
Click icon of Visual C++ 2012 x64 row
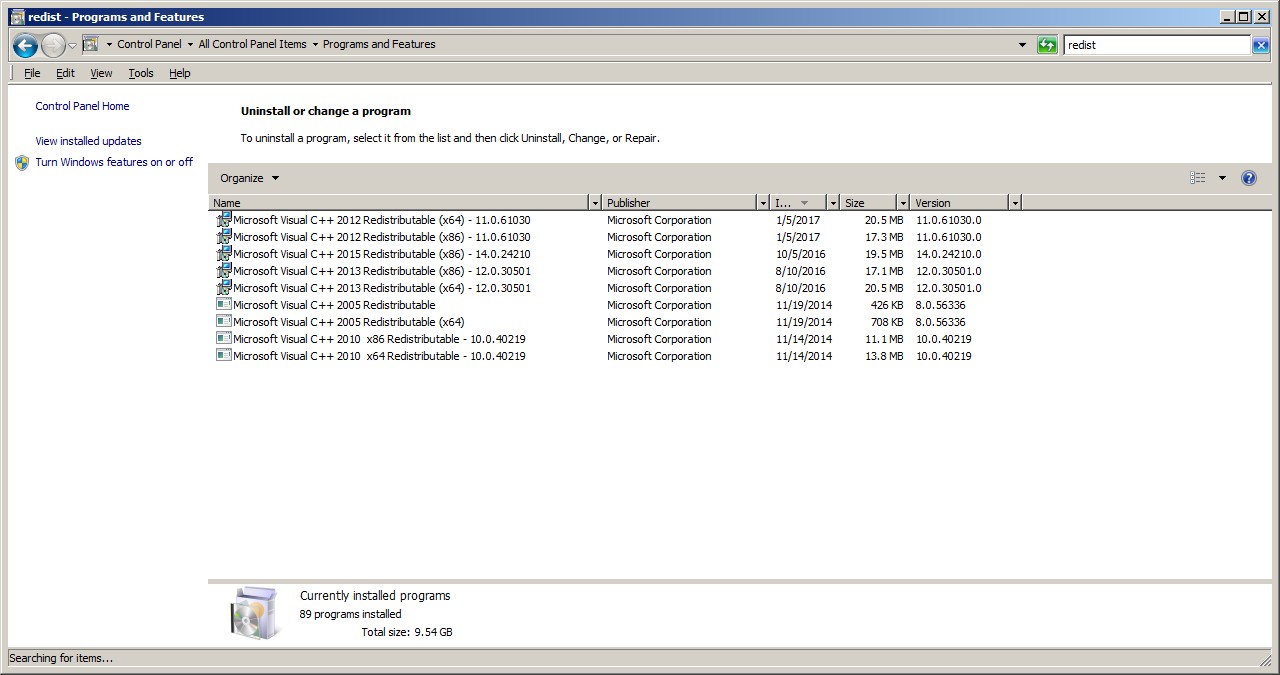pyautogui.click(x=224, y=219)
